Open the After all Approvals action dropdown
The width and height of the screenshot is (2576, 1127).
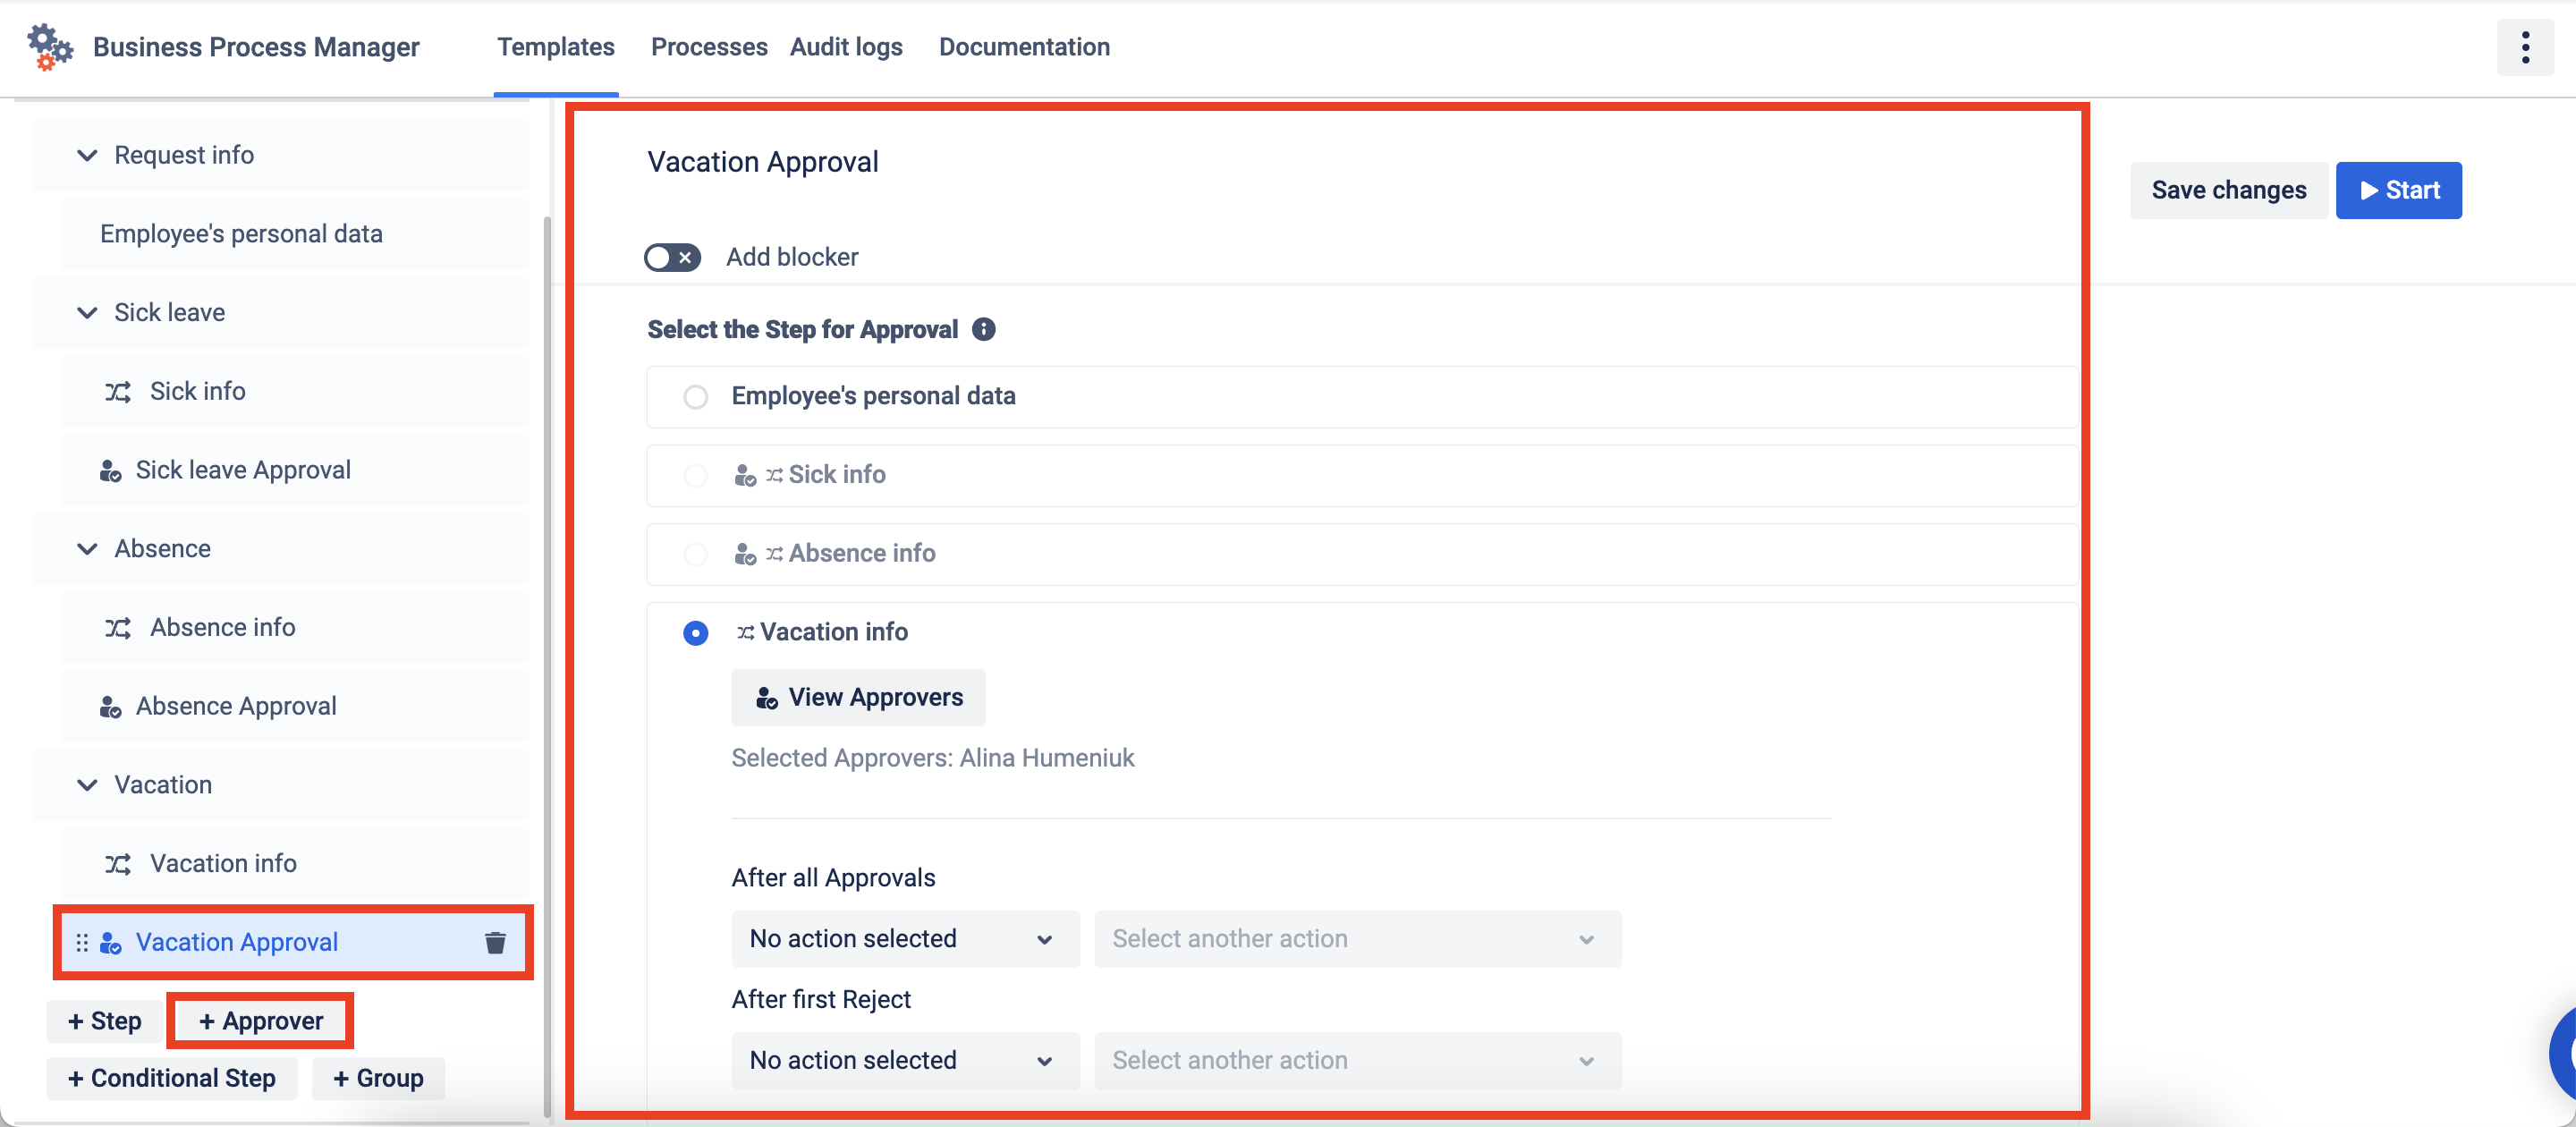tap(904, 938)
